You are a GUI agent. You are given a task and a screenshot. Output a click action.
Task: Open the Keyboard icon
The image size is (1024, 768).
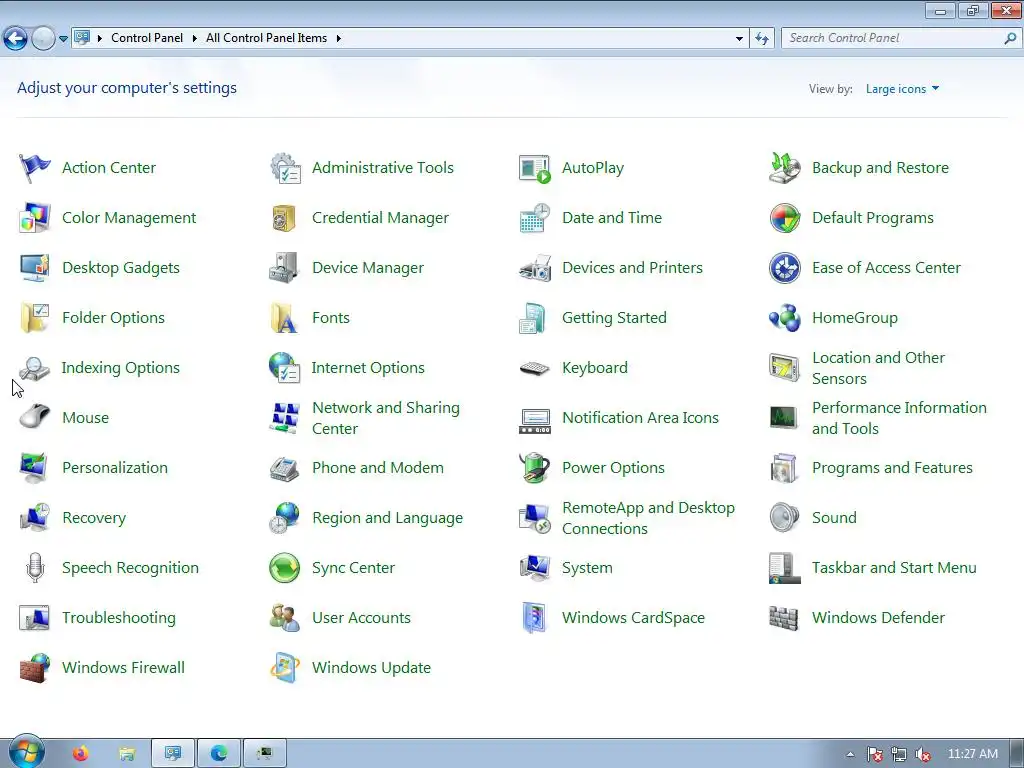pos(534,368)
